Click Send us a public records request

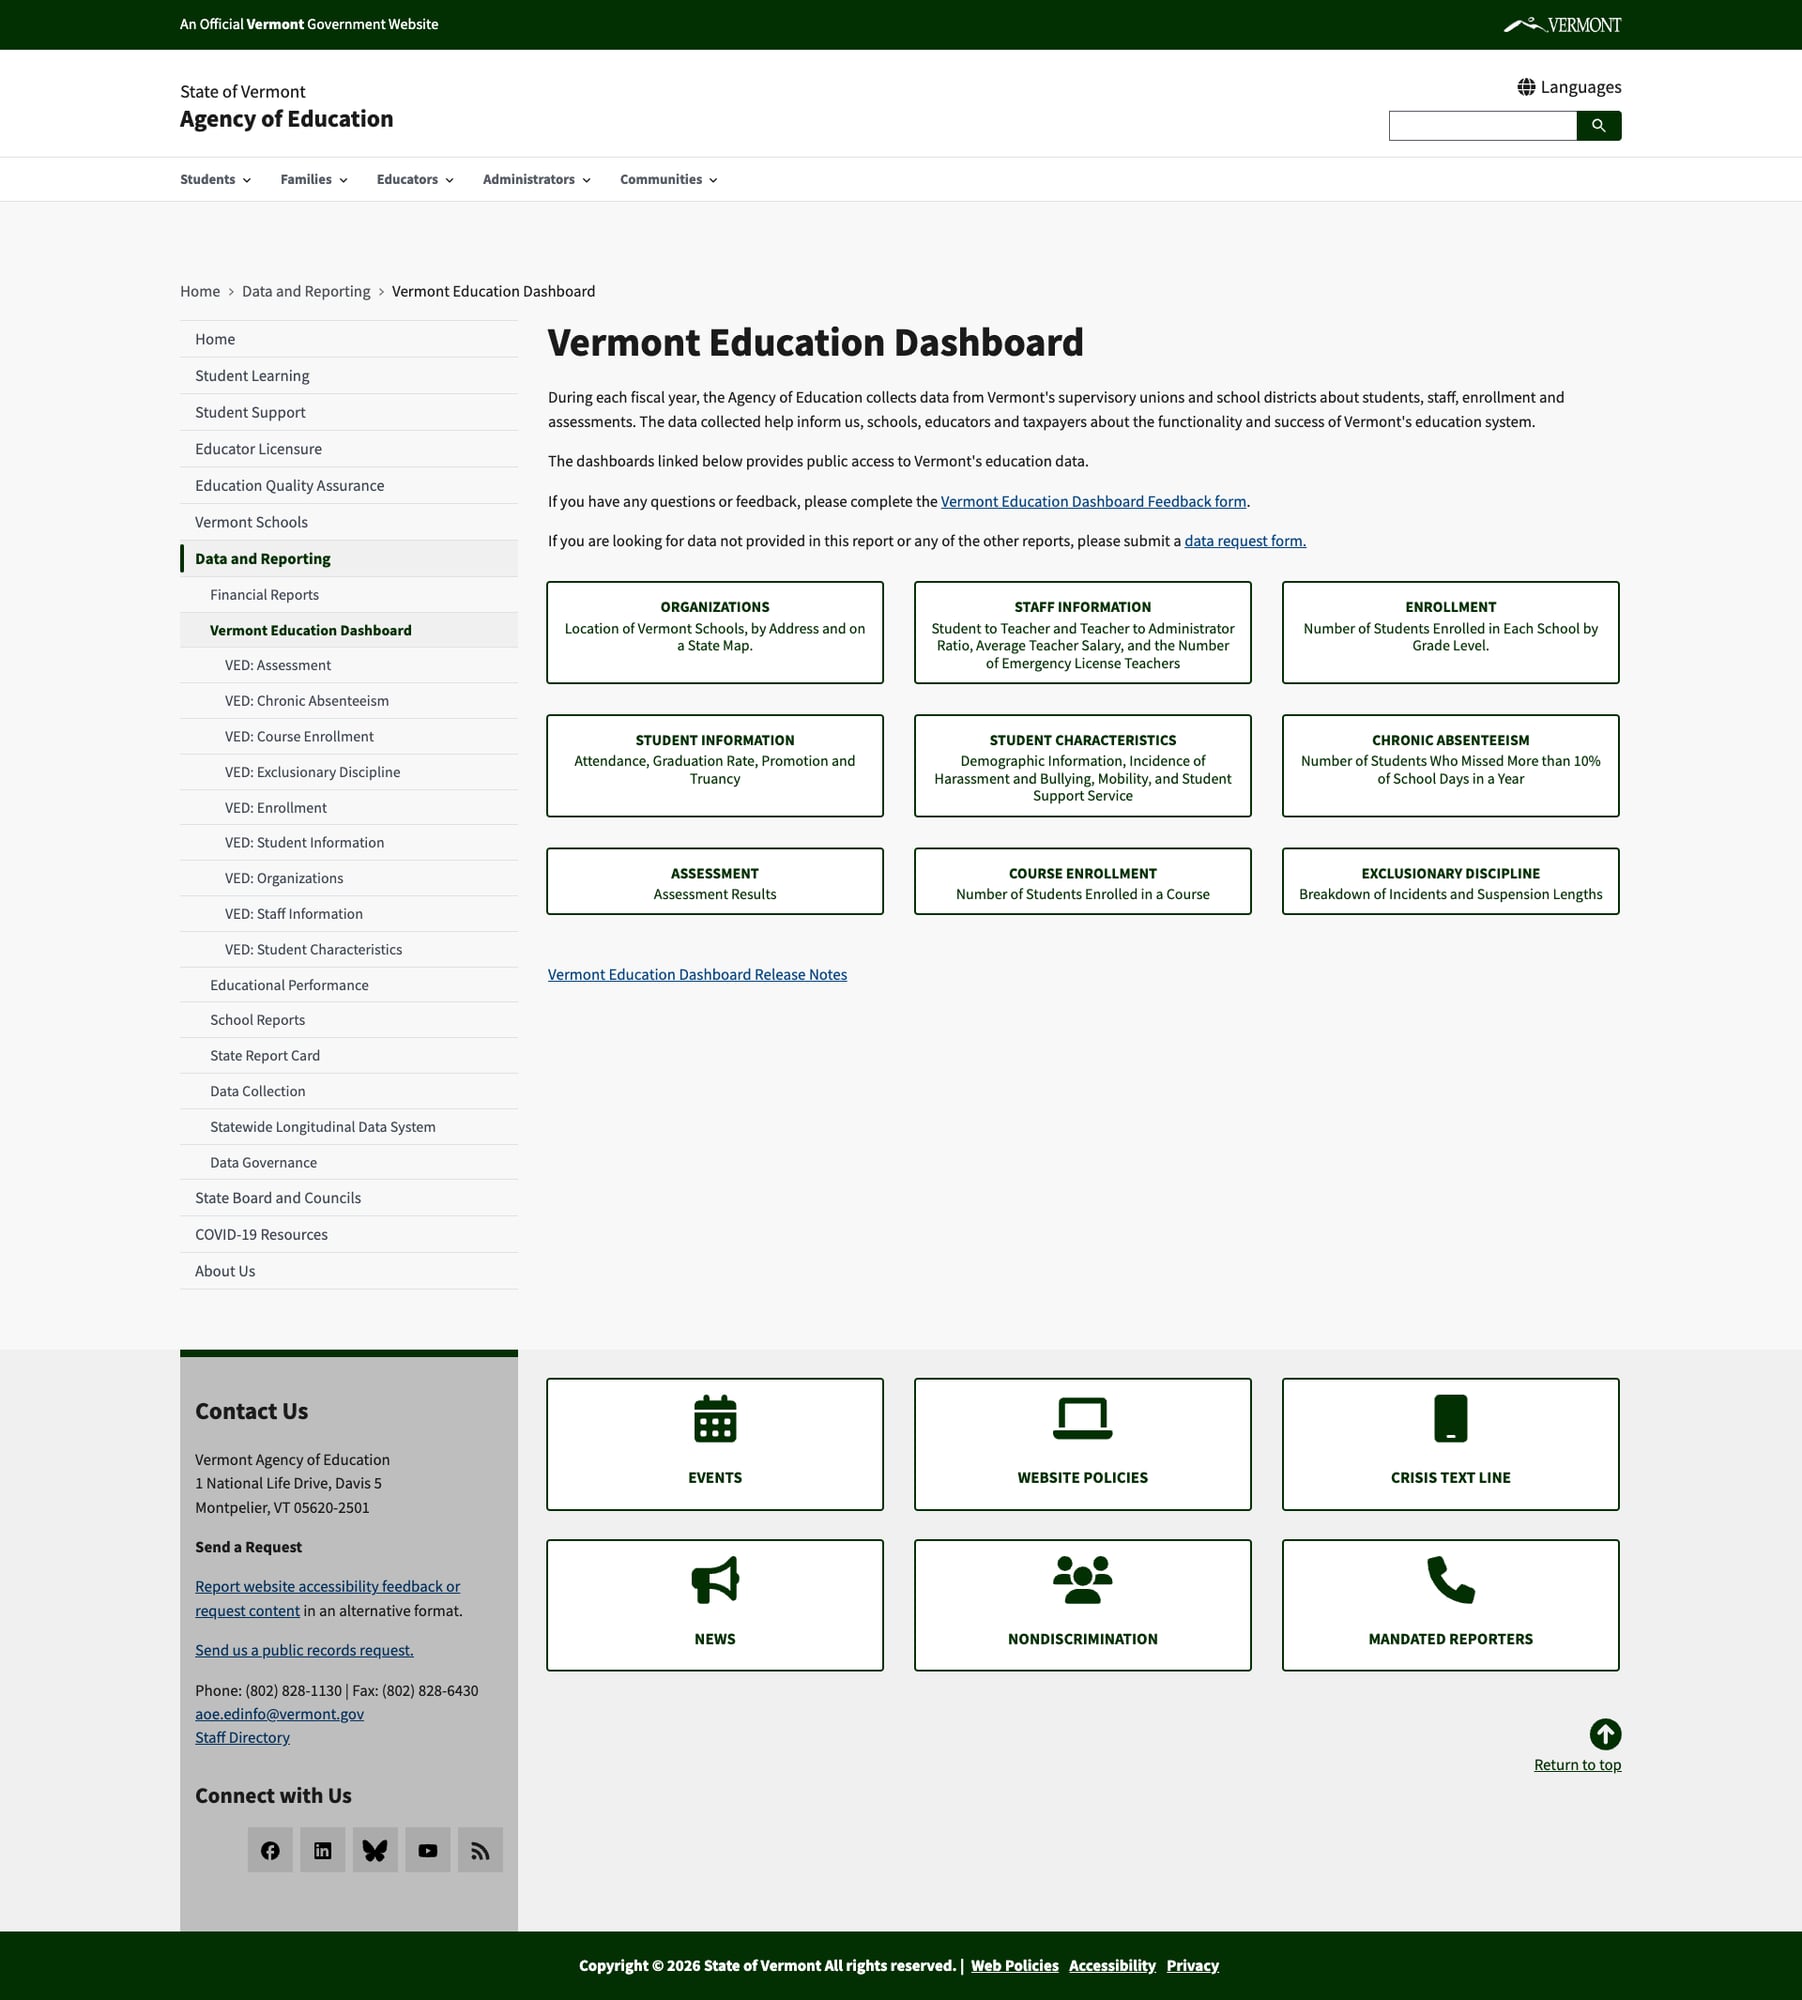pos(304,1650)
